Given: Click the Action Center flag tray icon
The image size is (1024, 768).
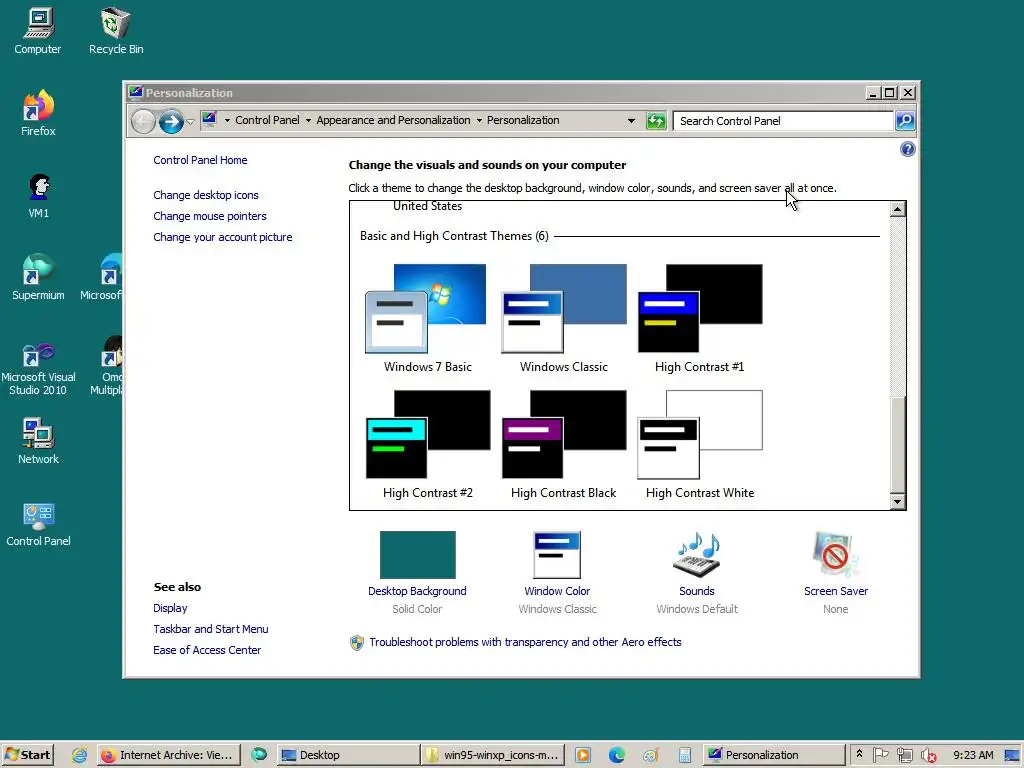Looking at the screenshot, I should (x=880, y=755).
